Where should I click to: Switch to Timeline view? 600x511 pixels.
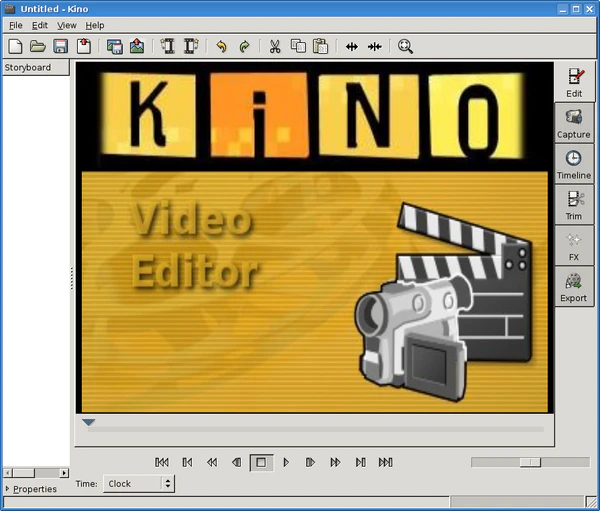tap(574, 163)
